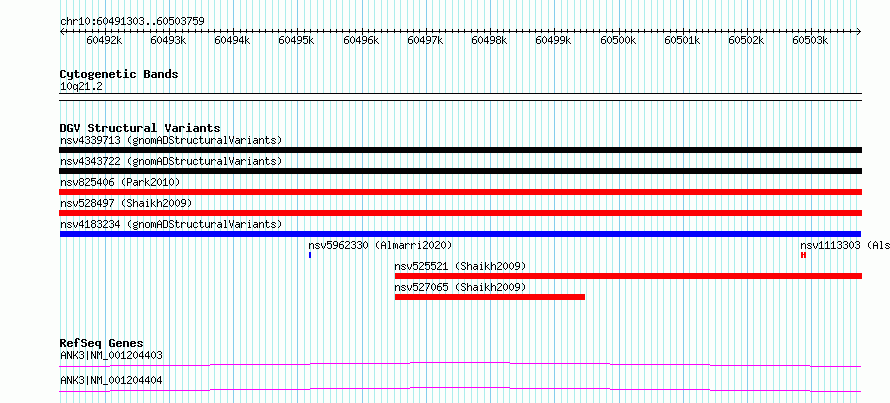
Task: Open the nsv4183234 blue variant bar
Action: 460,234
